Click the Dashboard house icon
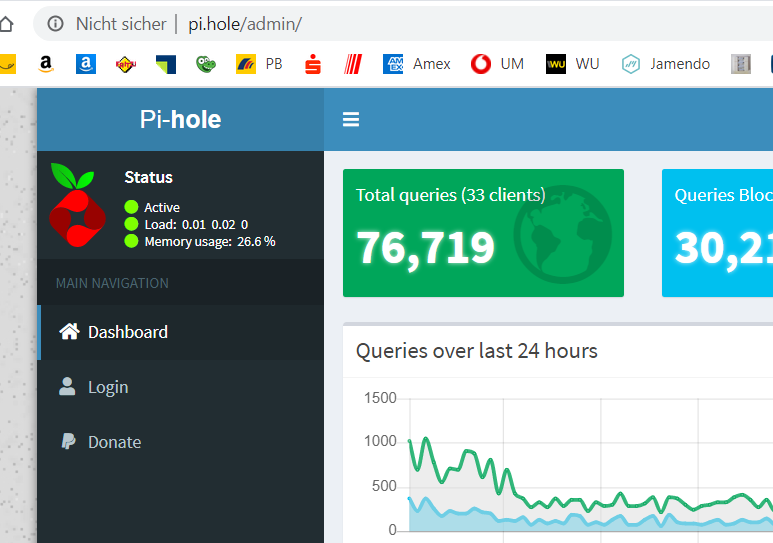Image resolution: width=773 pixels, height=543 pixels. 69,331
